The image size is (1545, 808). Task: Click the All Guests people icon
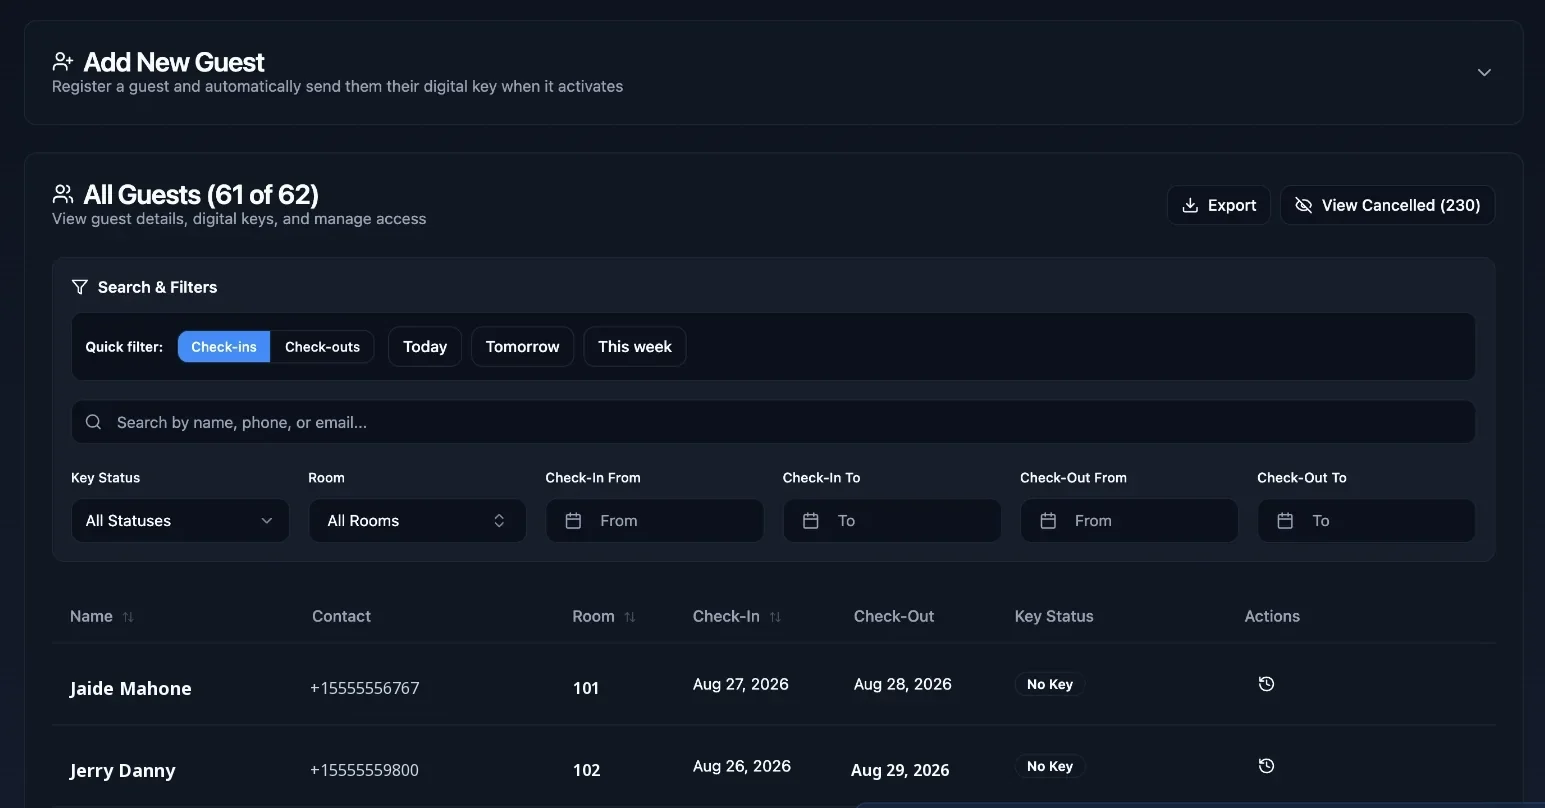(x=63, y=194)
